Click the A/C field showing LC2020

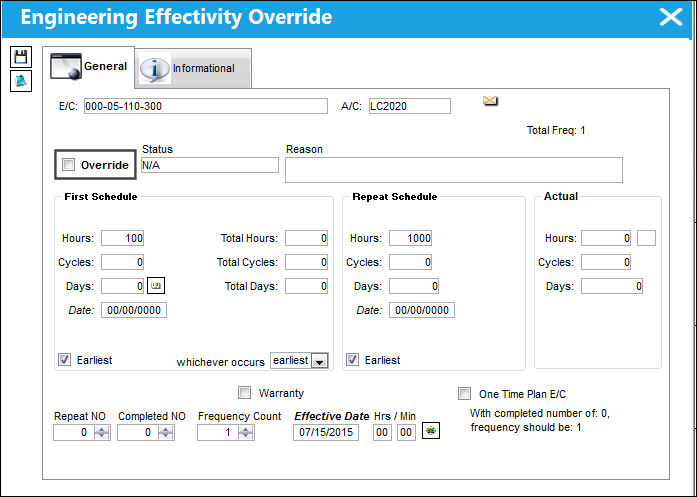[x=409, y=106]
